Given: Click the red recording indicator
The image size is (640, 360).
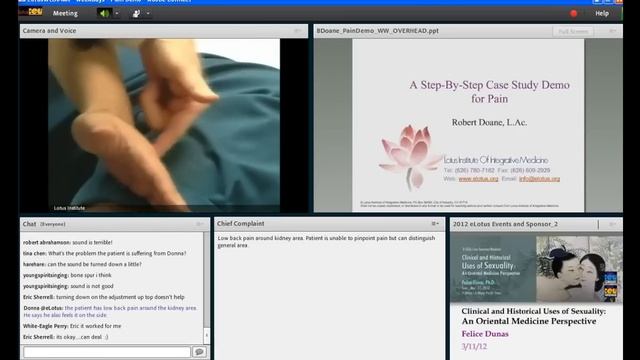Looking at the screenshot, I should pyautogui.click(x=573, y=13).
